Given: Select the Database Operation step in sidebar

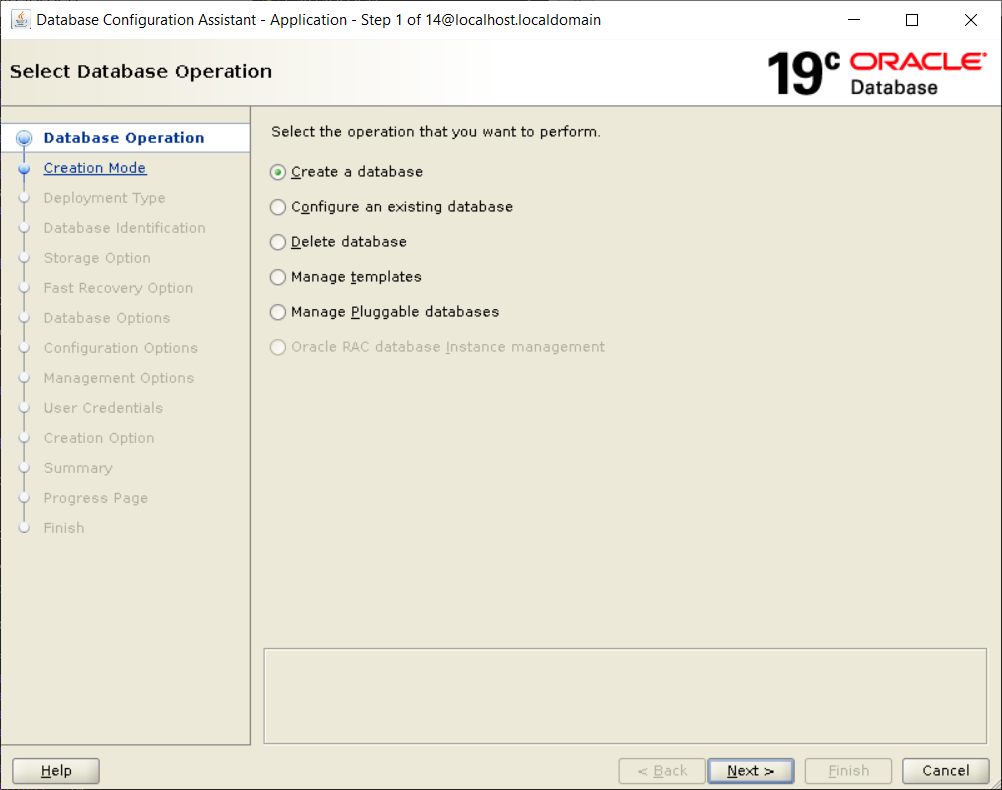Looking at the screenshot, I should click(124, 138).
